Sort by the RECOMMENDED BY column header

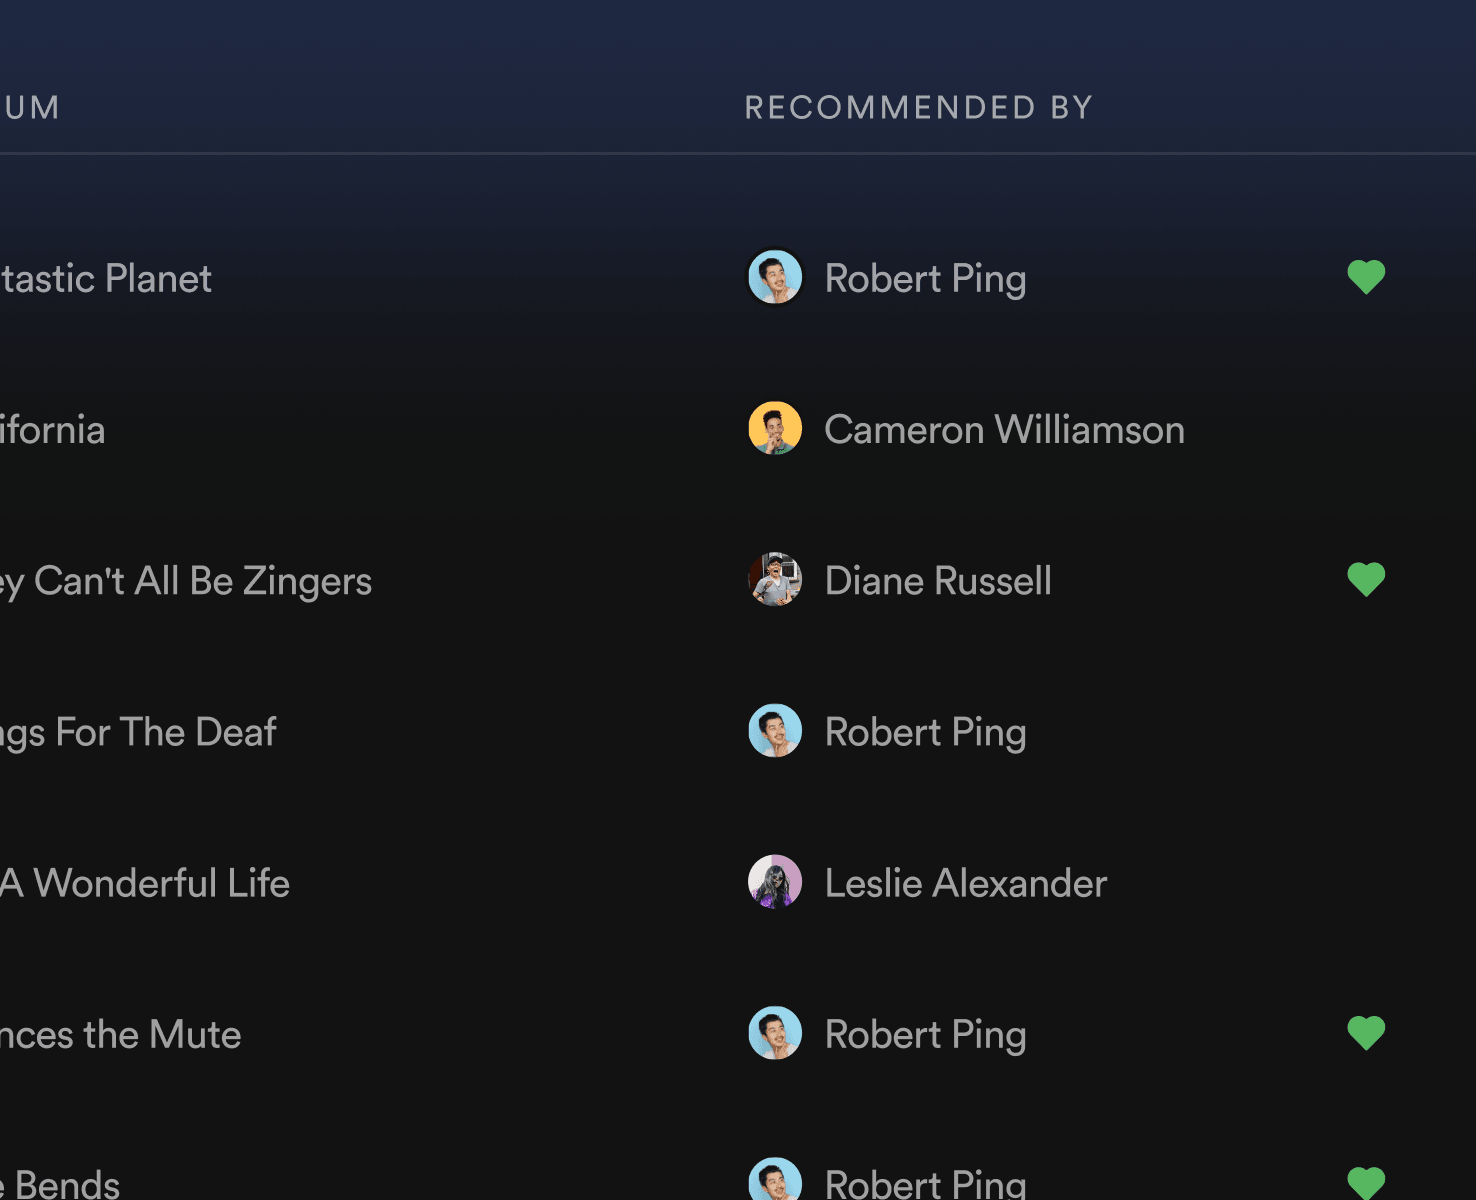pos(919,107)
